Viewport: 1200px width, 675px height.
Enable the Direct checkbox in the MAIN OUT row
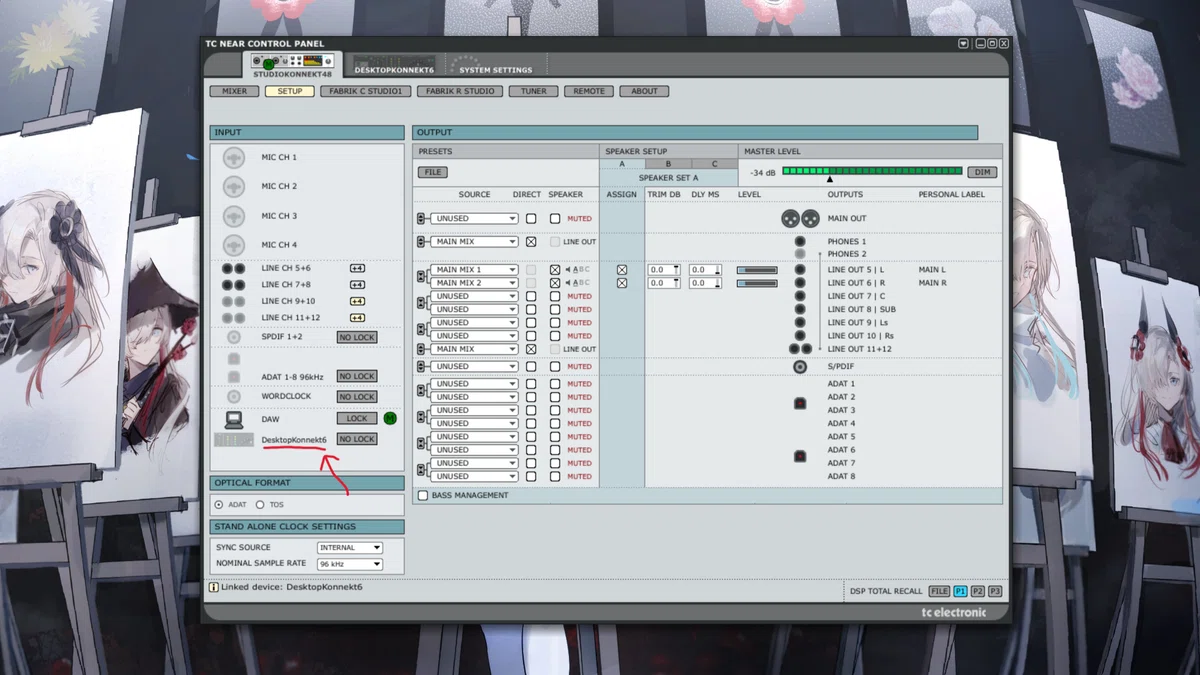click(x=531, y=218)
